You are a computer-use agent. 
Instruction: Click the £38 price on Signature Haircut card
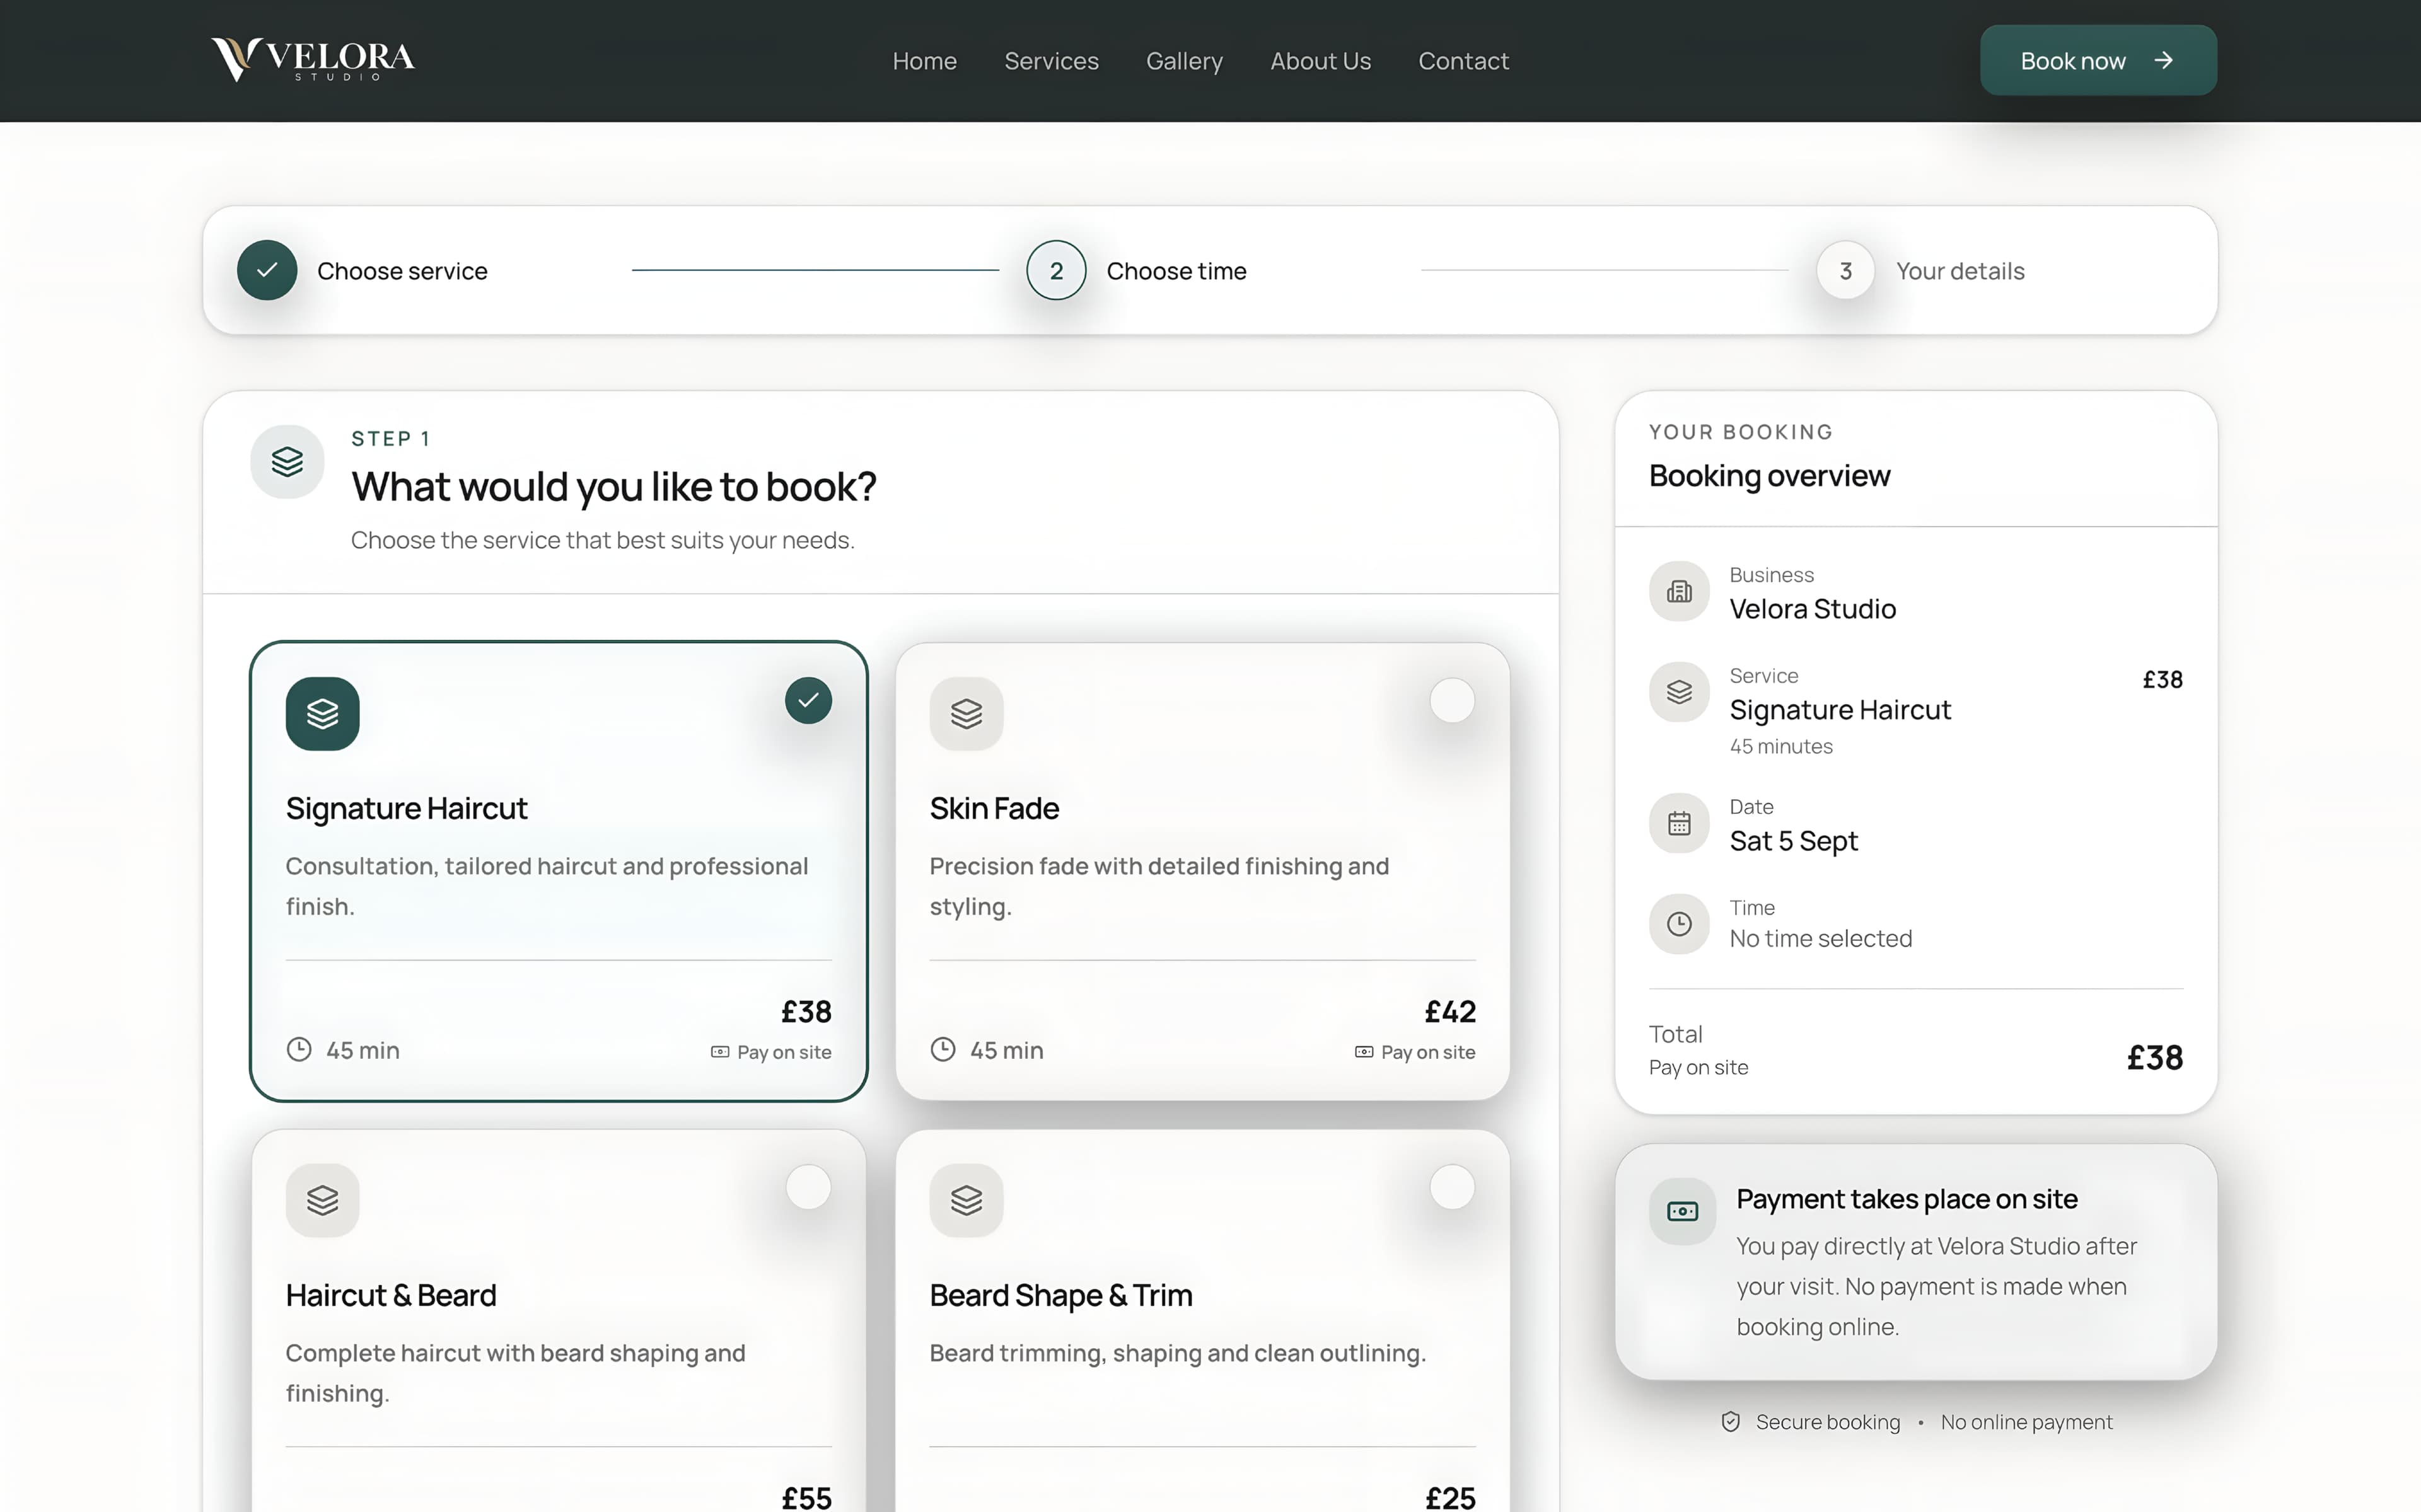(x=806, y=1012)
